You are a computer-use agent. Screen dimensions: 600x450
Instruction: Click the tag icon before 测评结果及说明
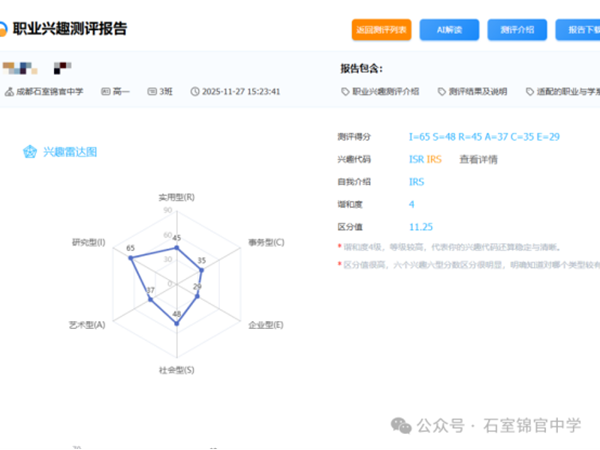442,92
